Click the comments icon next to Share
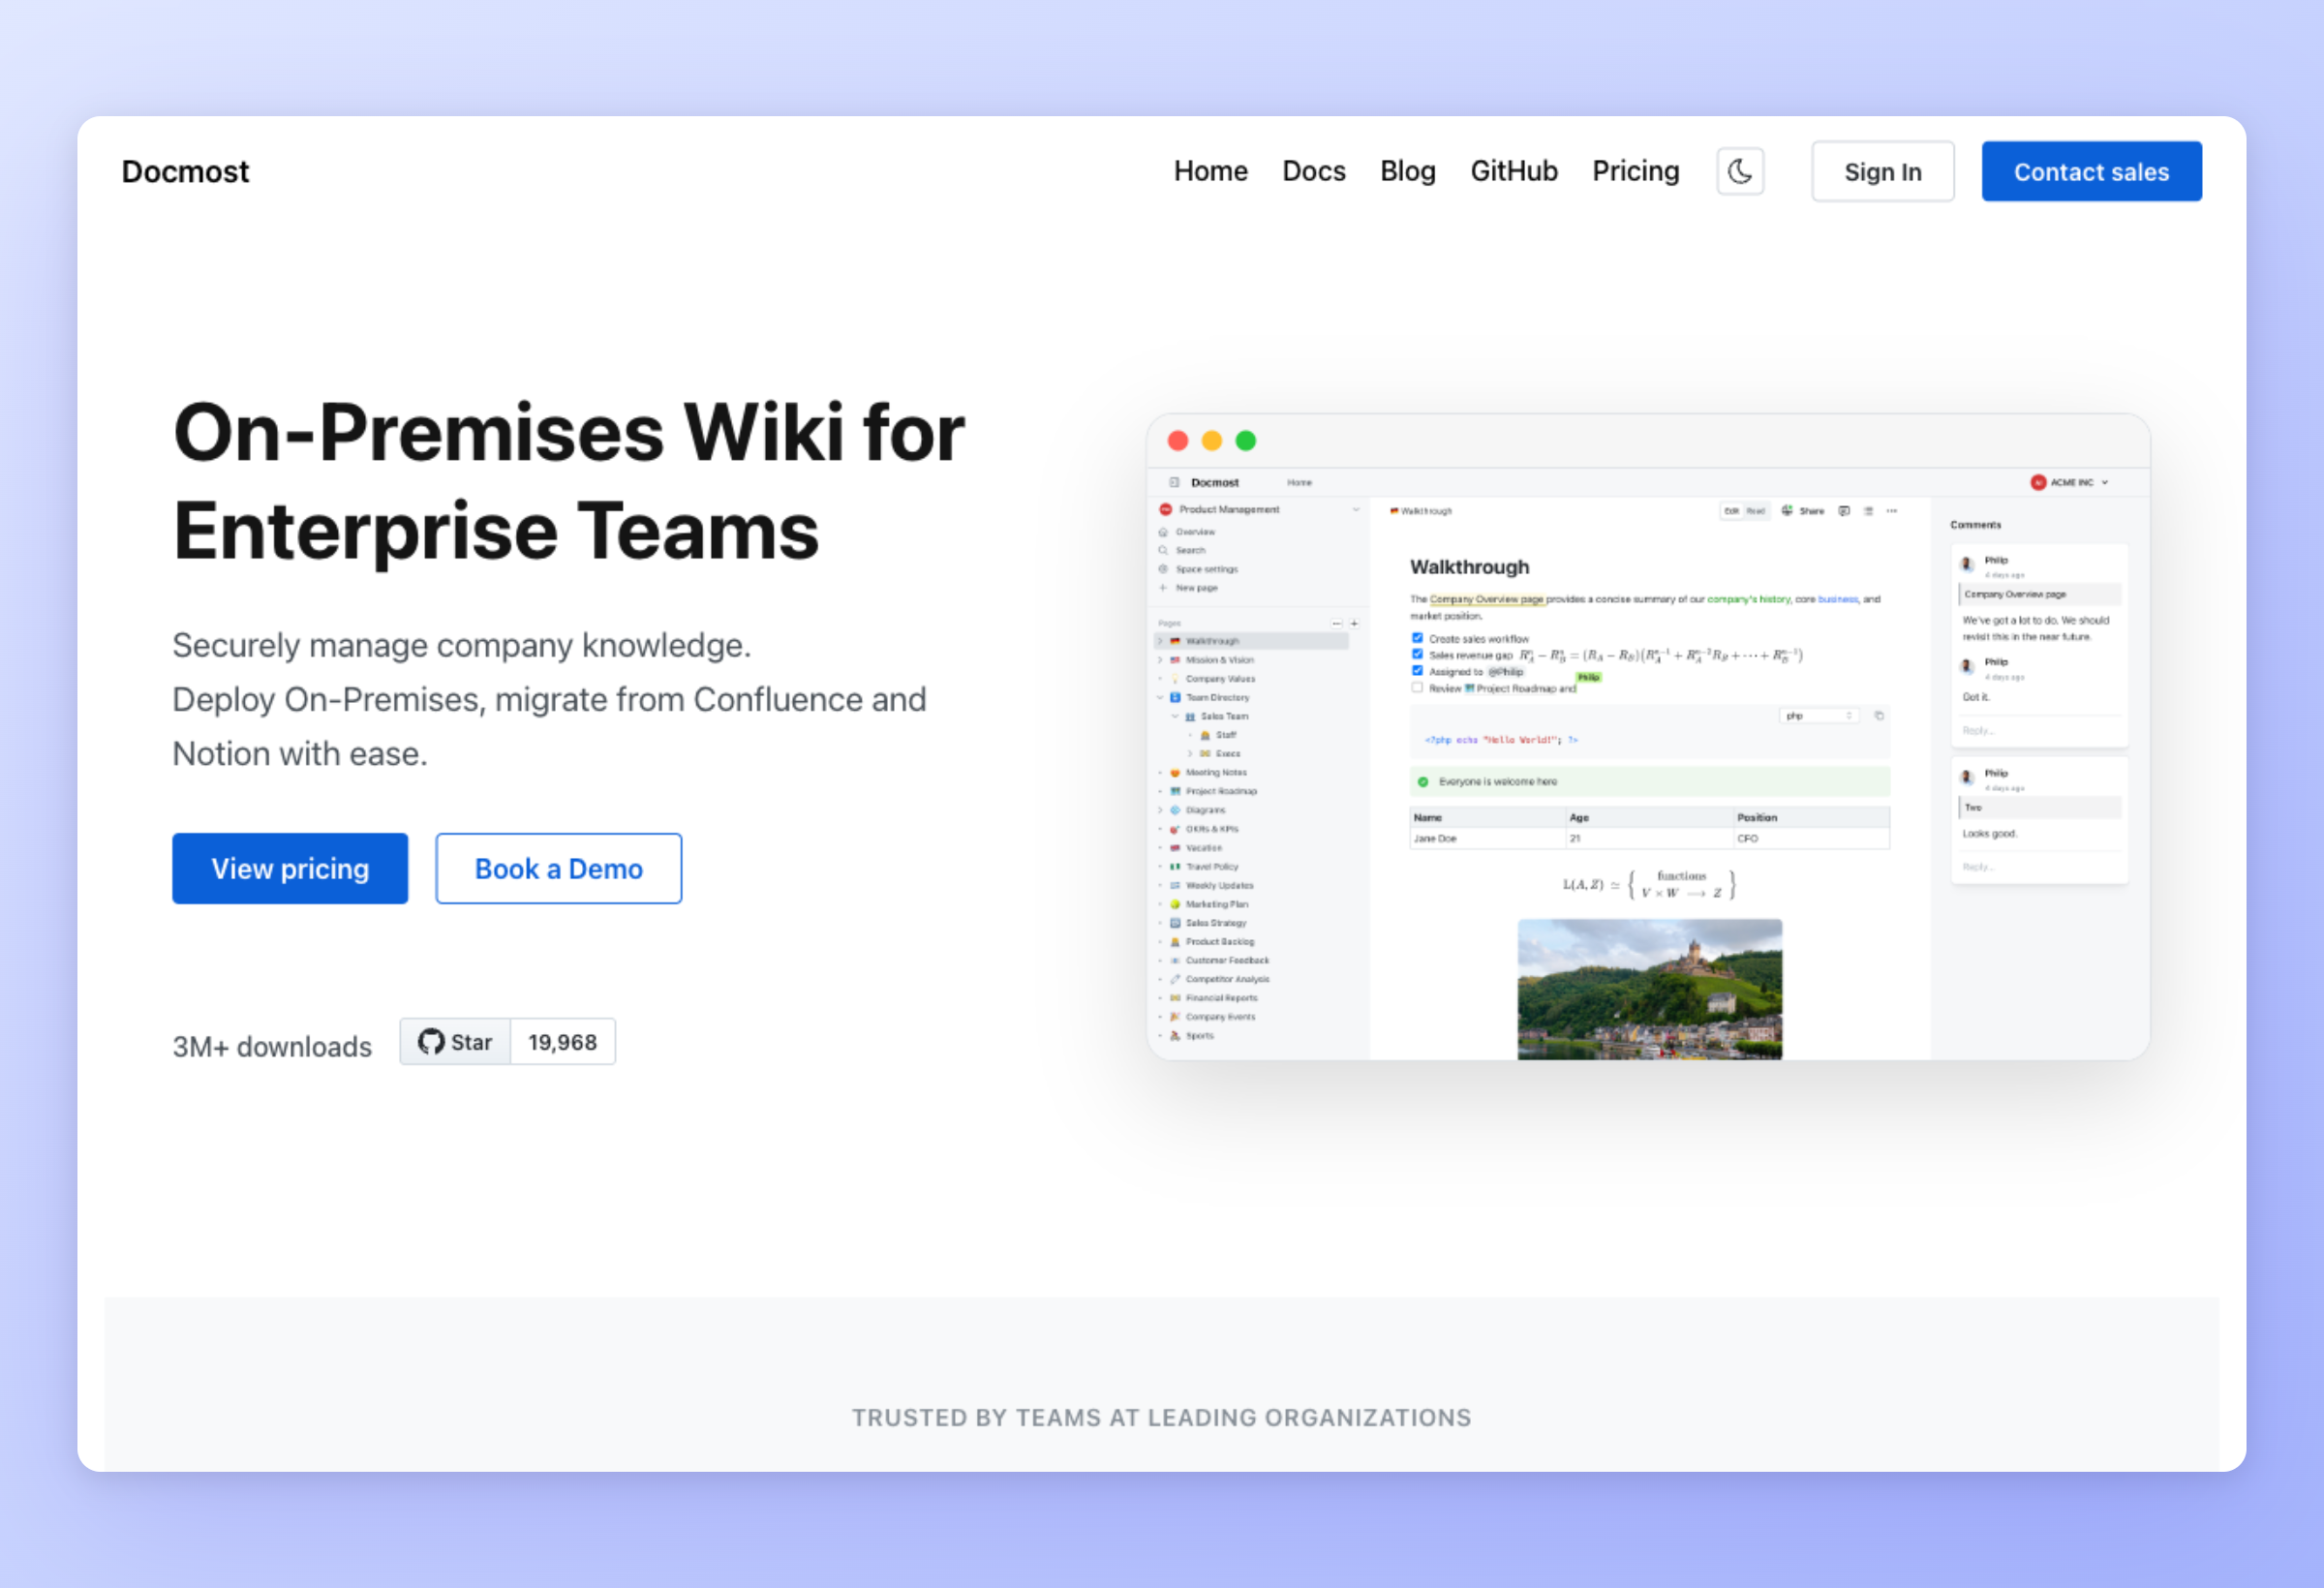2324x1588 pixels. coord(1844,511)
